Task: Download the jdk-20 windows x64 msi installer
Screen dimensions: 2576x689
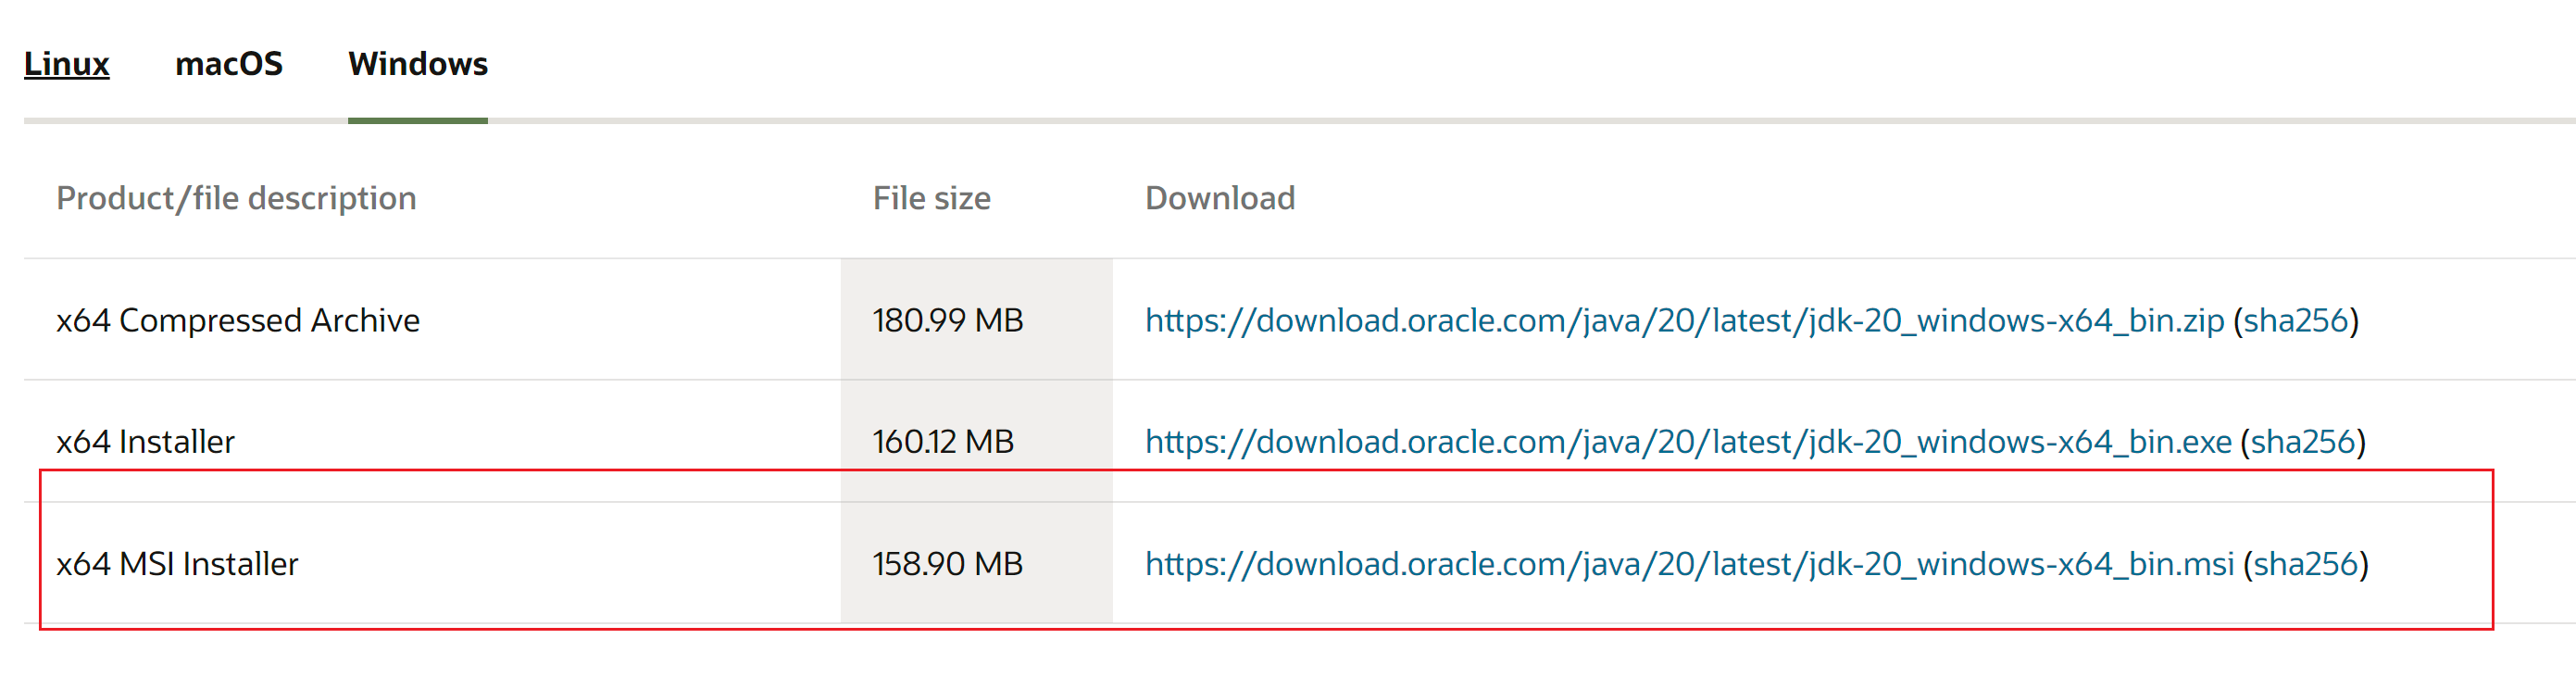Action: tap(1689, 564)
